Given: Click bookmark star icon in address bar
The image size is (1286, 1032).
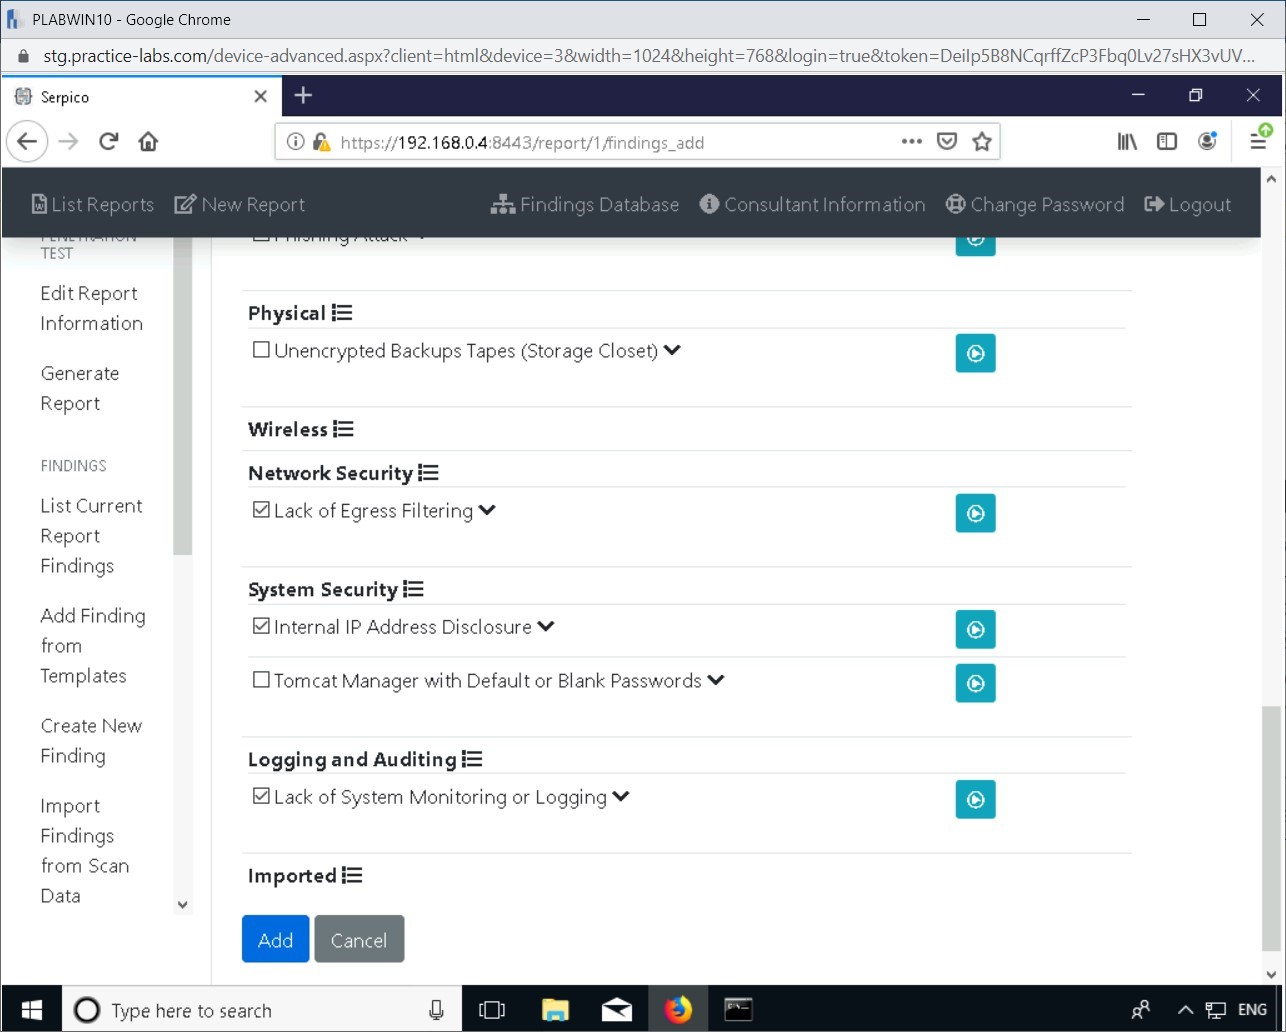Looking at the screenshot, I should tap(981, 142).
